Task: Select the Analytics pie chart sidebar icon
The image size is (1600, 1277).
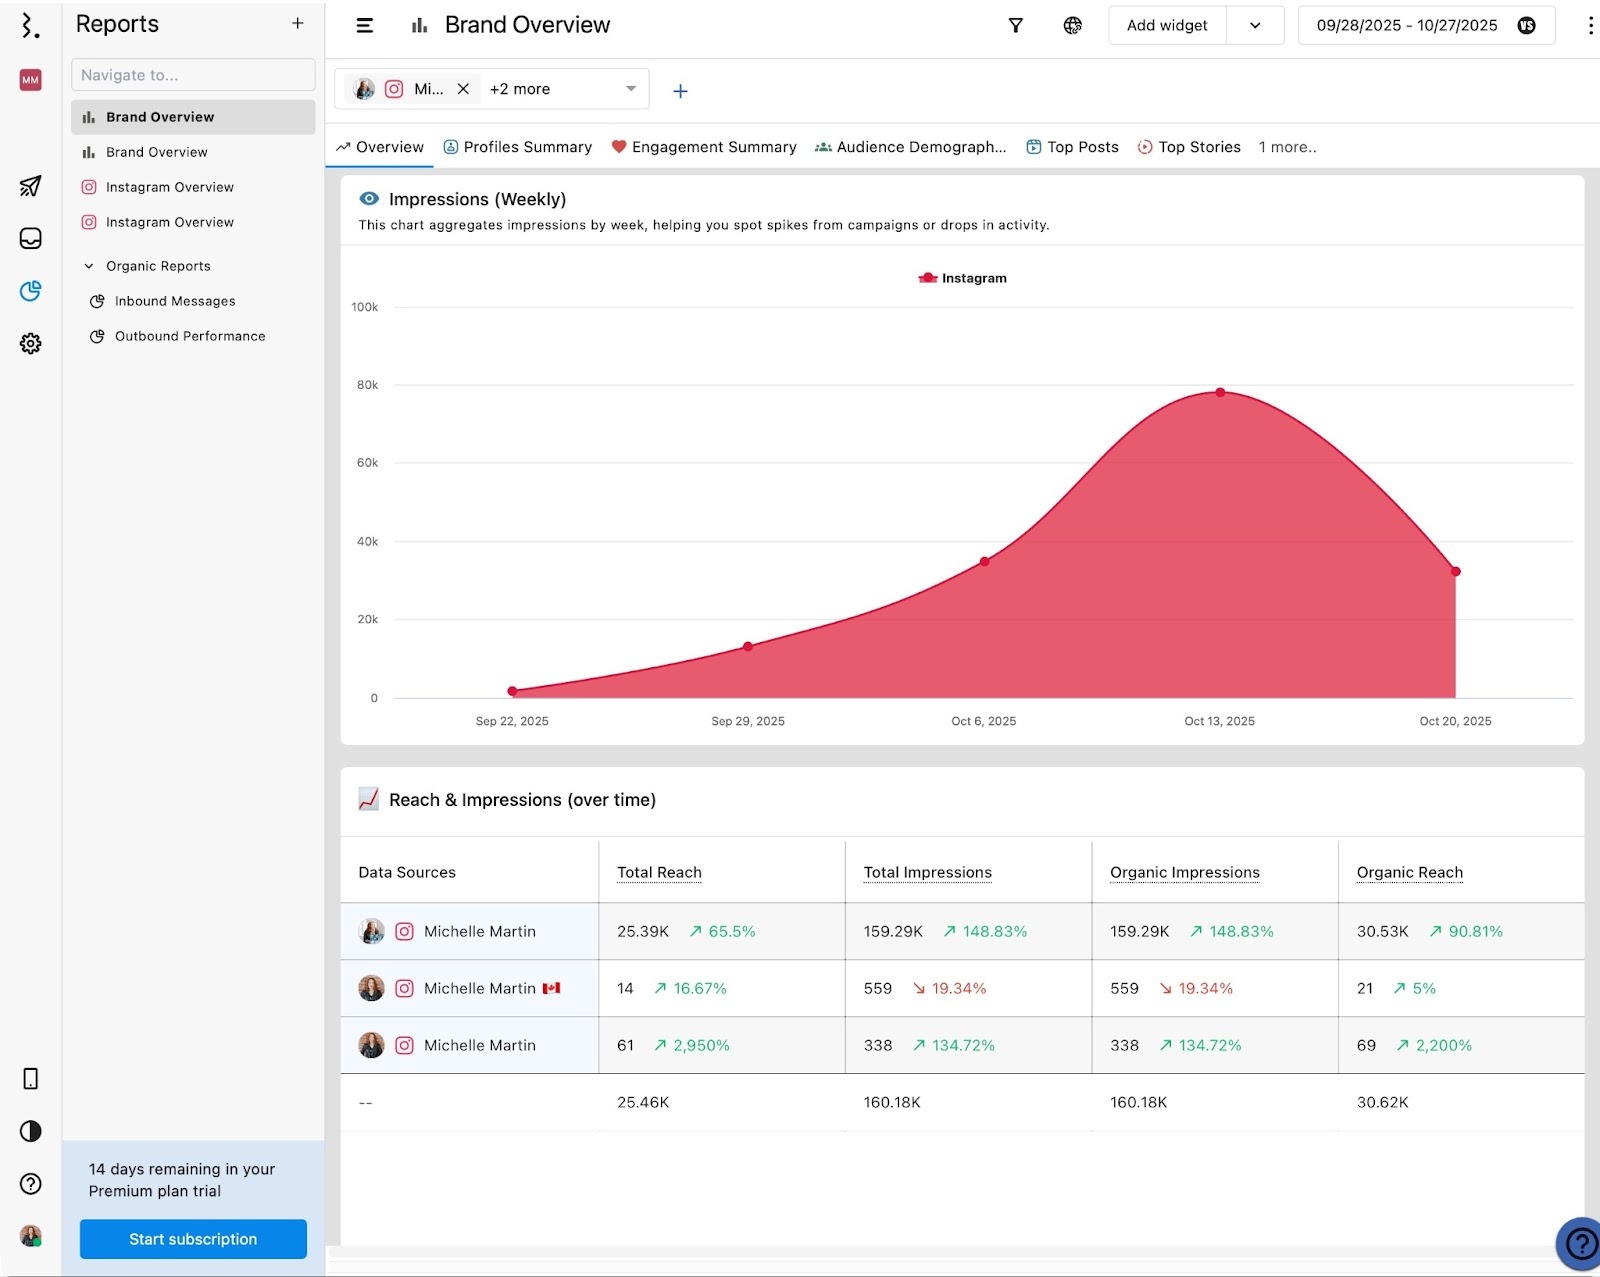Action: click(x=30, y=291)
